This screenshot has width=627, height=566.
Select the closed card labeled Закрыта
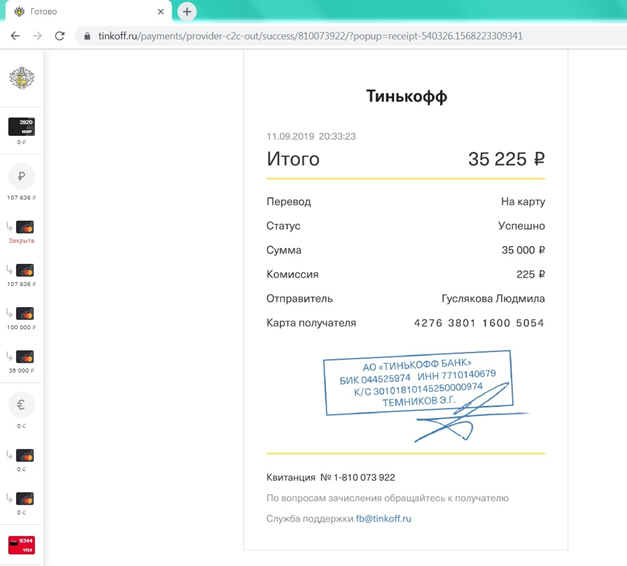click(x=25, y=227)
